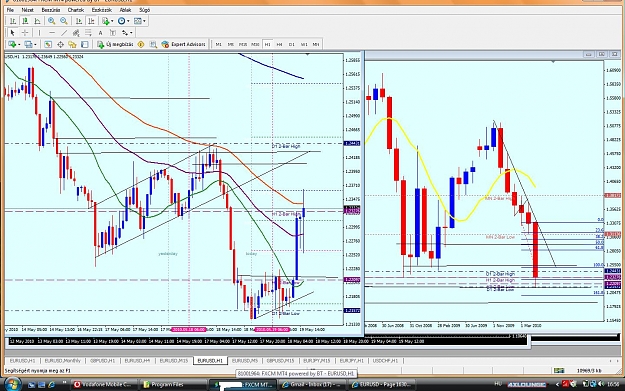The image size is (625, 391).
Task: Open the Chartok menu
Action: [x=76, y=10]
